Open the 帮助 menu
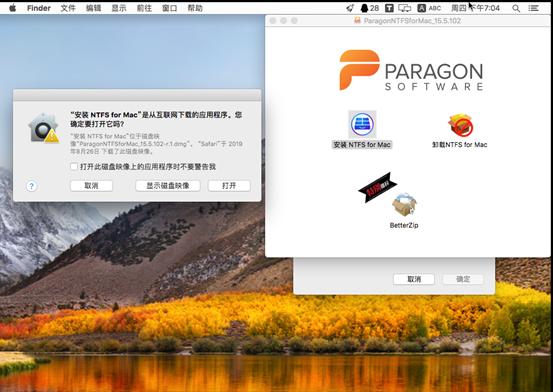This screenshot has width=553, height=392. [195, 8]
